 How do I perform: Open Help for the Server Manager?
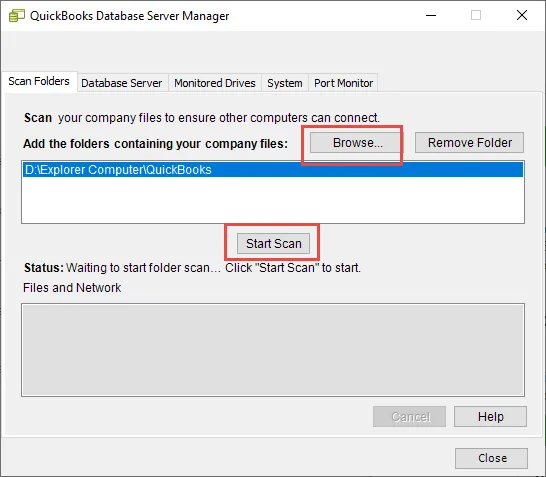pos(490,416)
